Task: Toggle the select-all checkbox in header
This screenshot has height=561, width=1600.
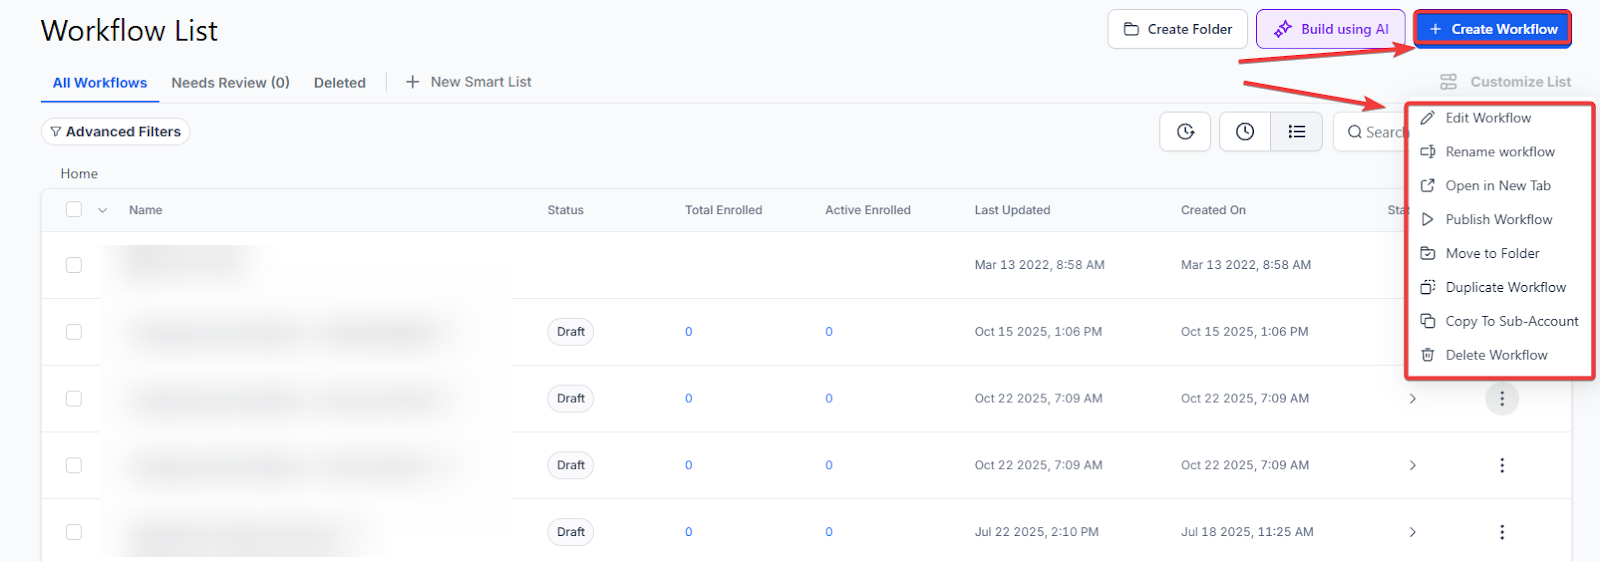Action: [74, 210]
